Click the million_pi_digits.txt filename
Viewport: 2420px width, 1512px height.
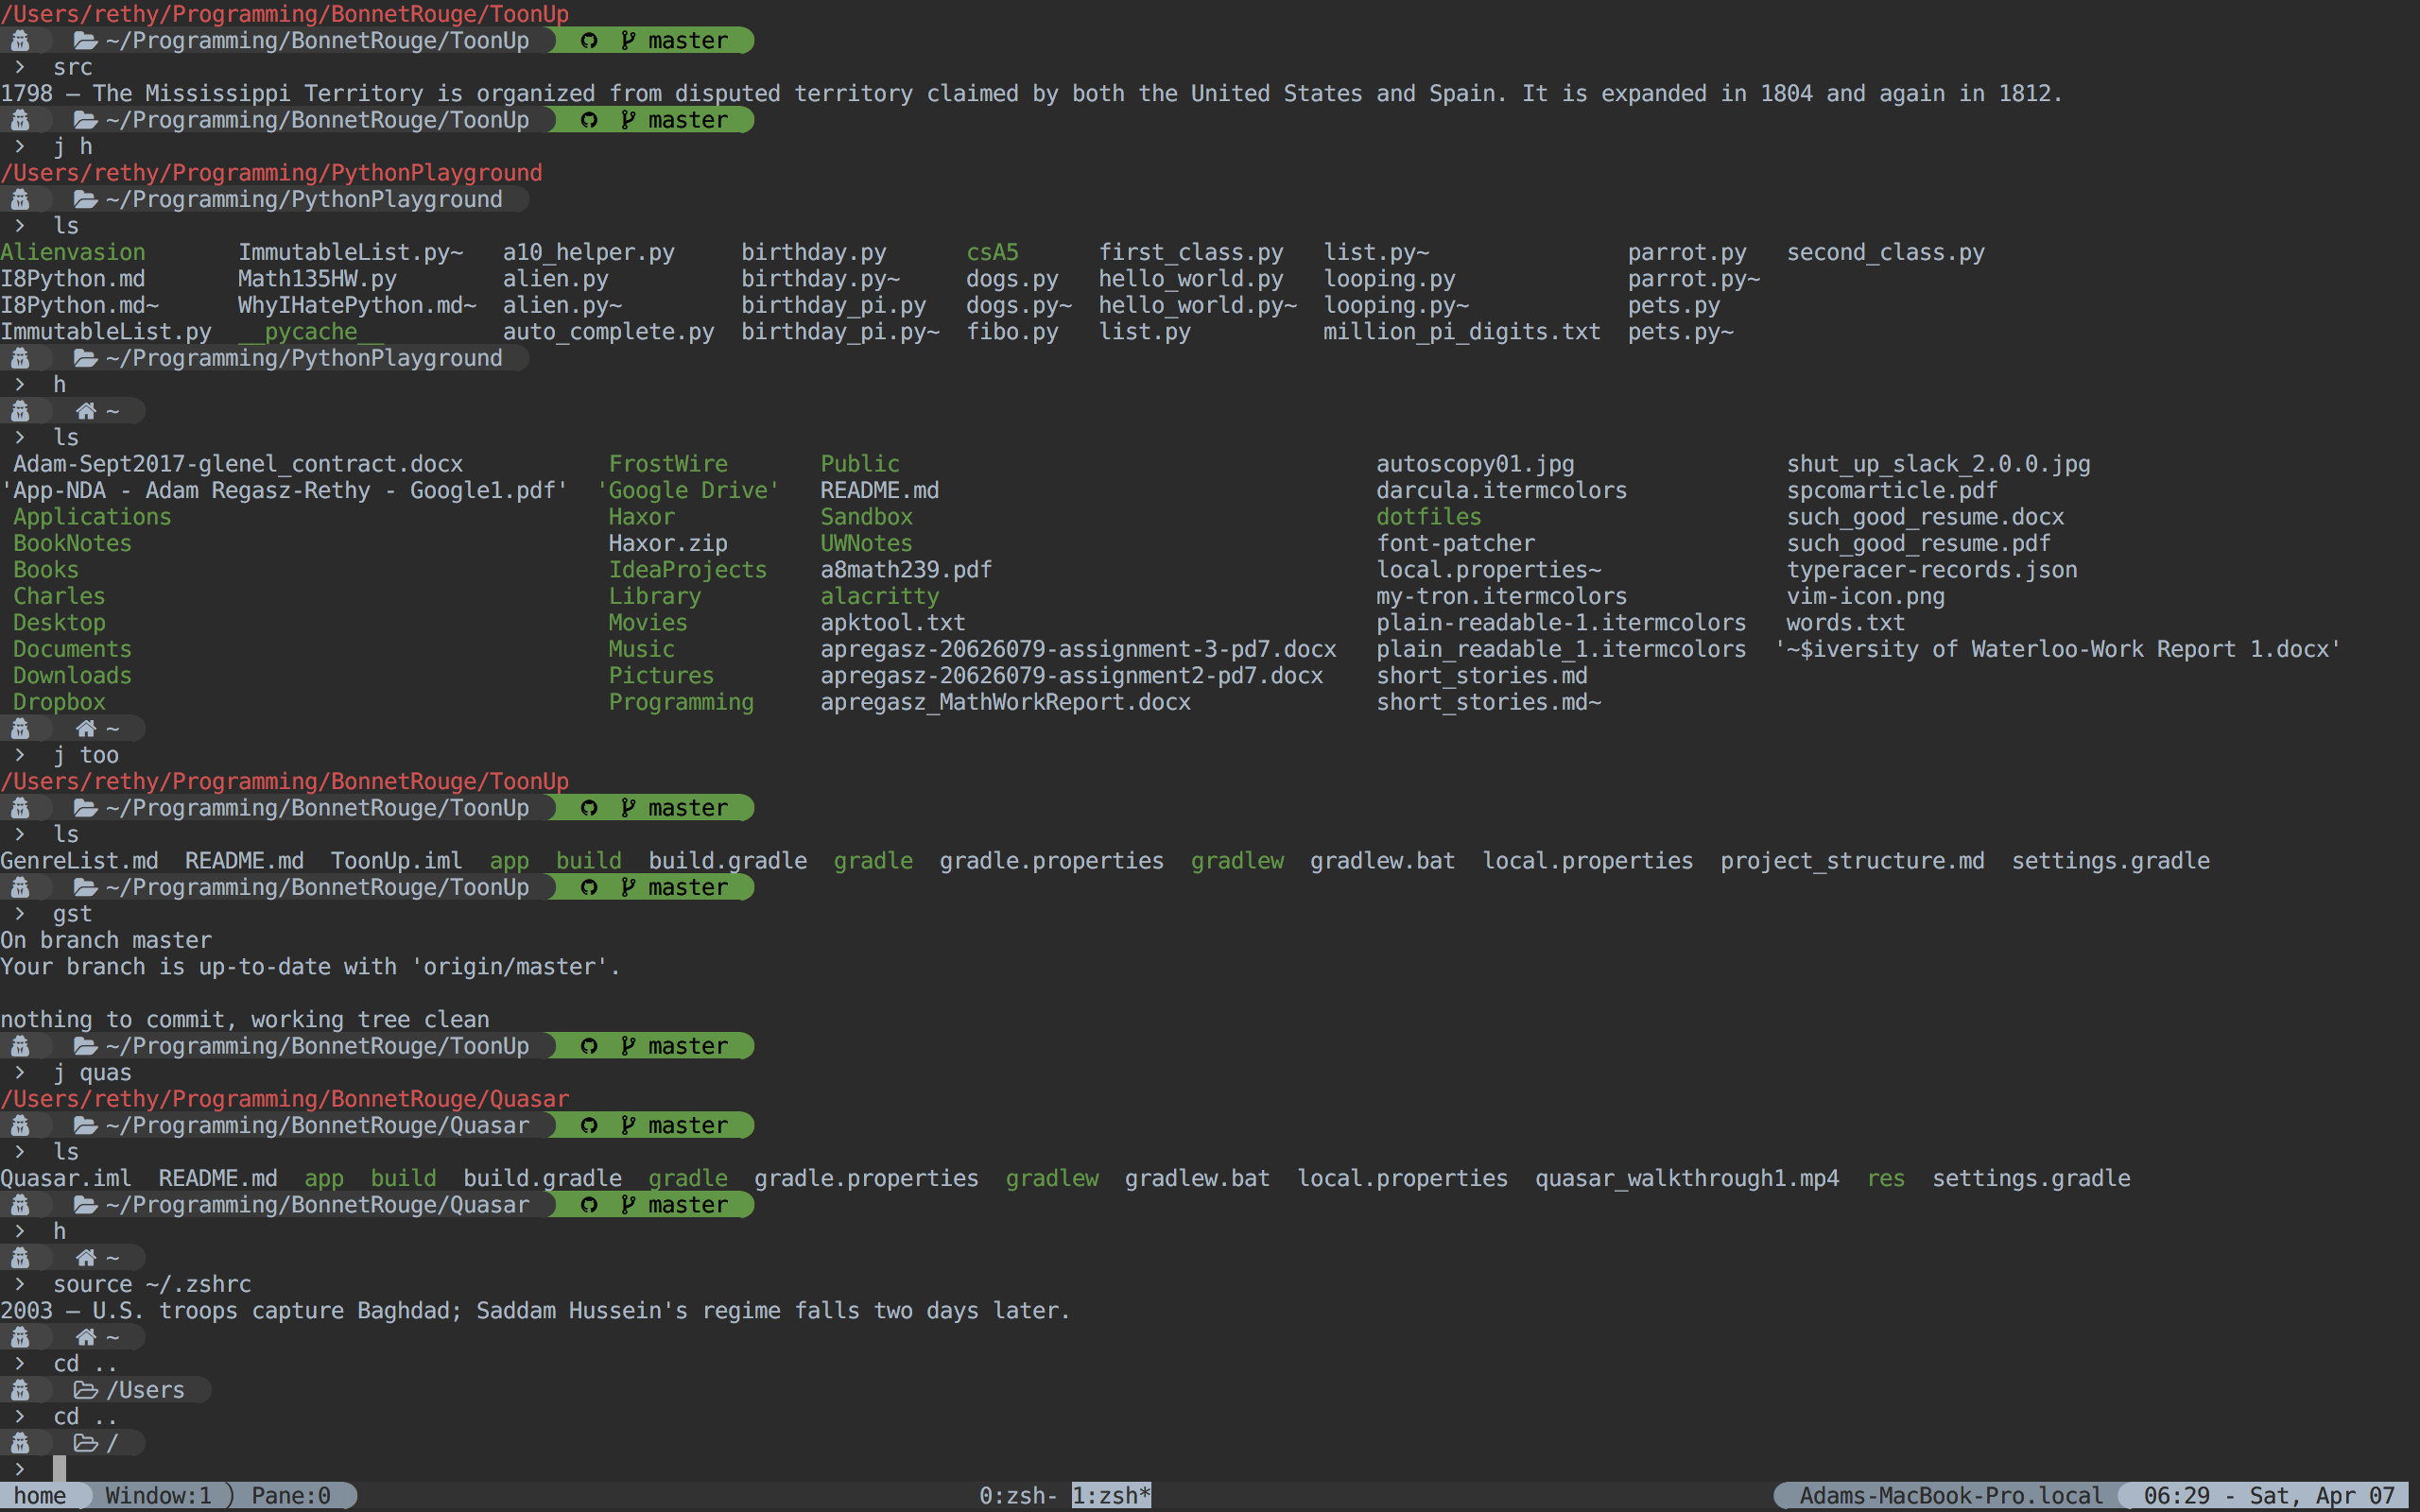click(1461, 332)
